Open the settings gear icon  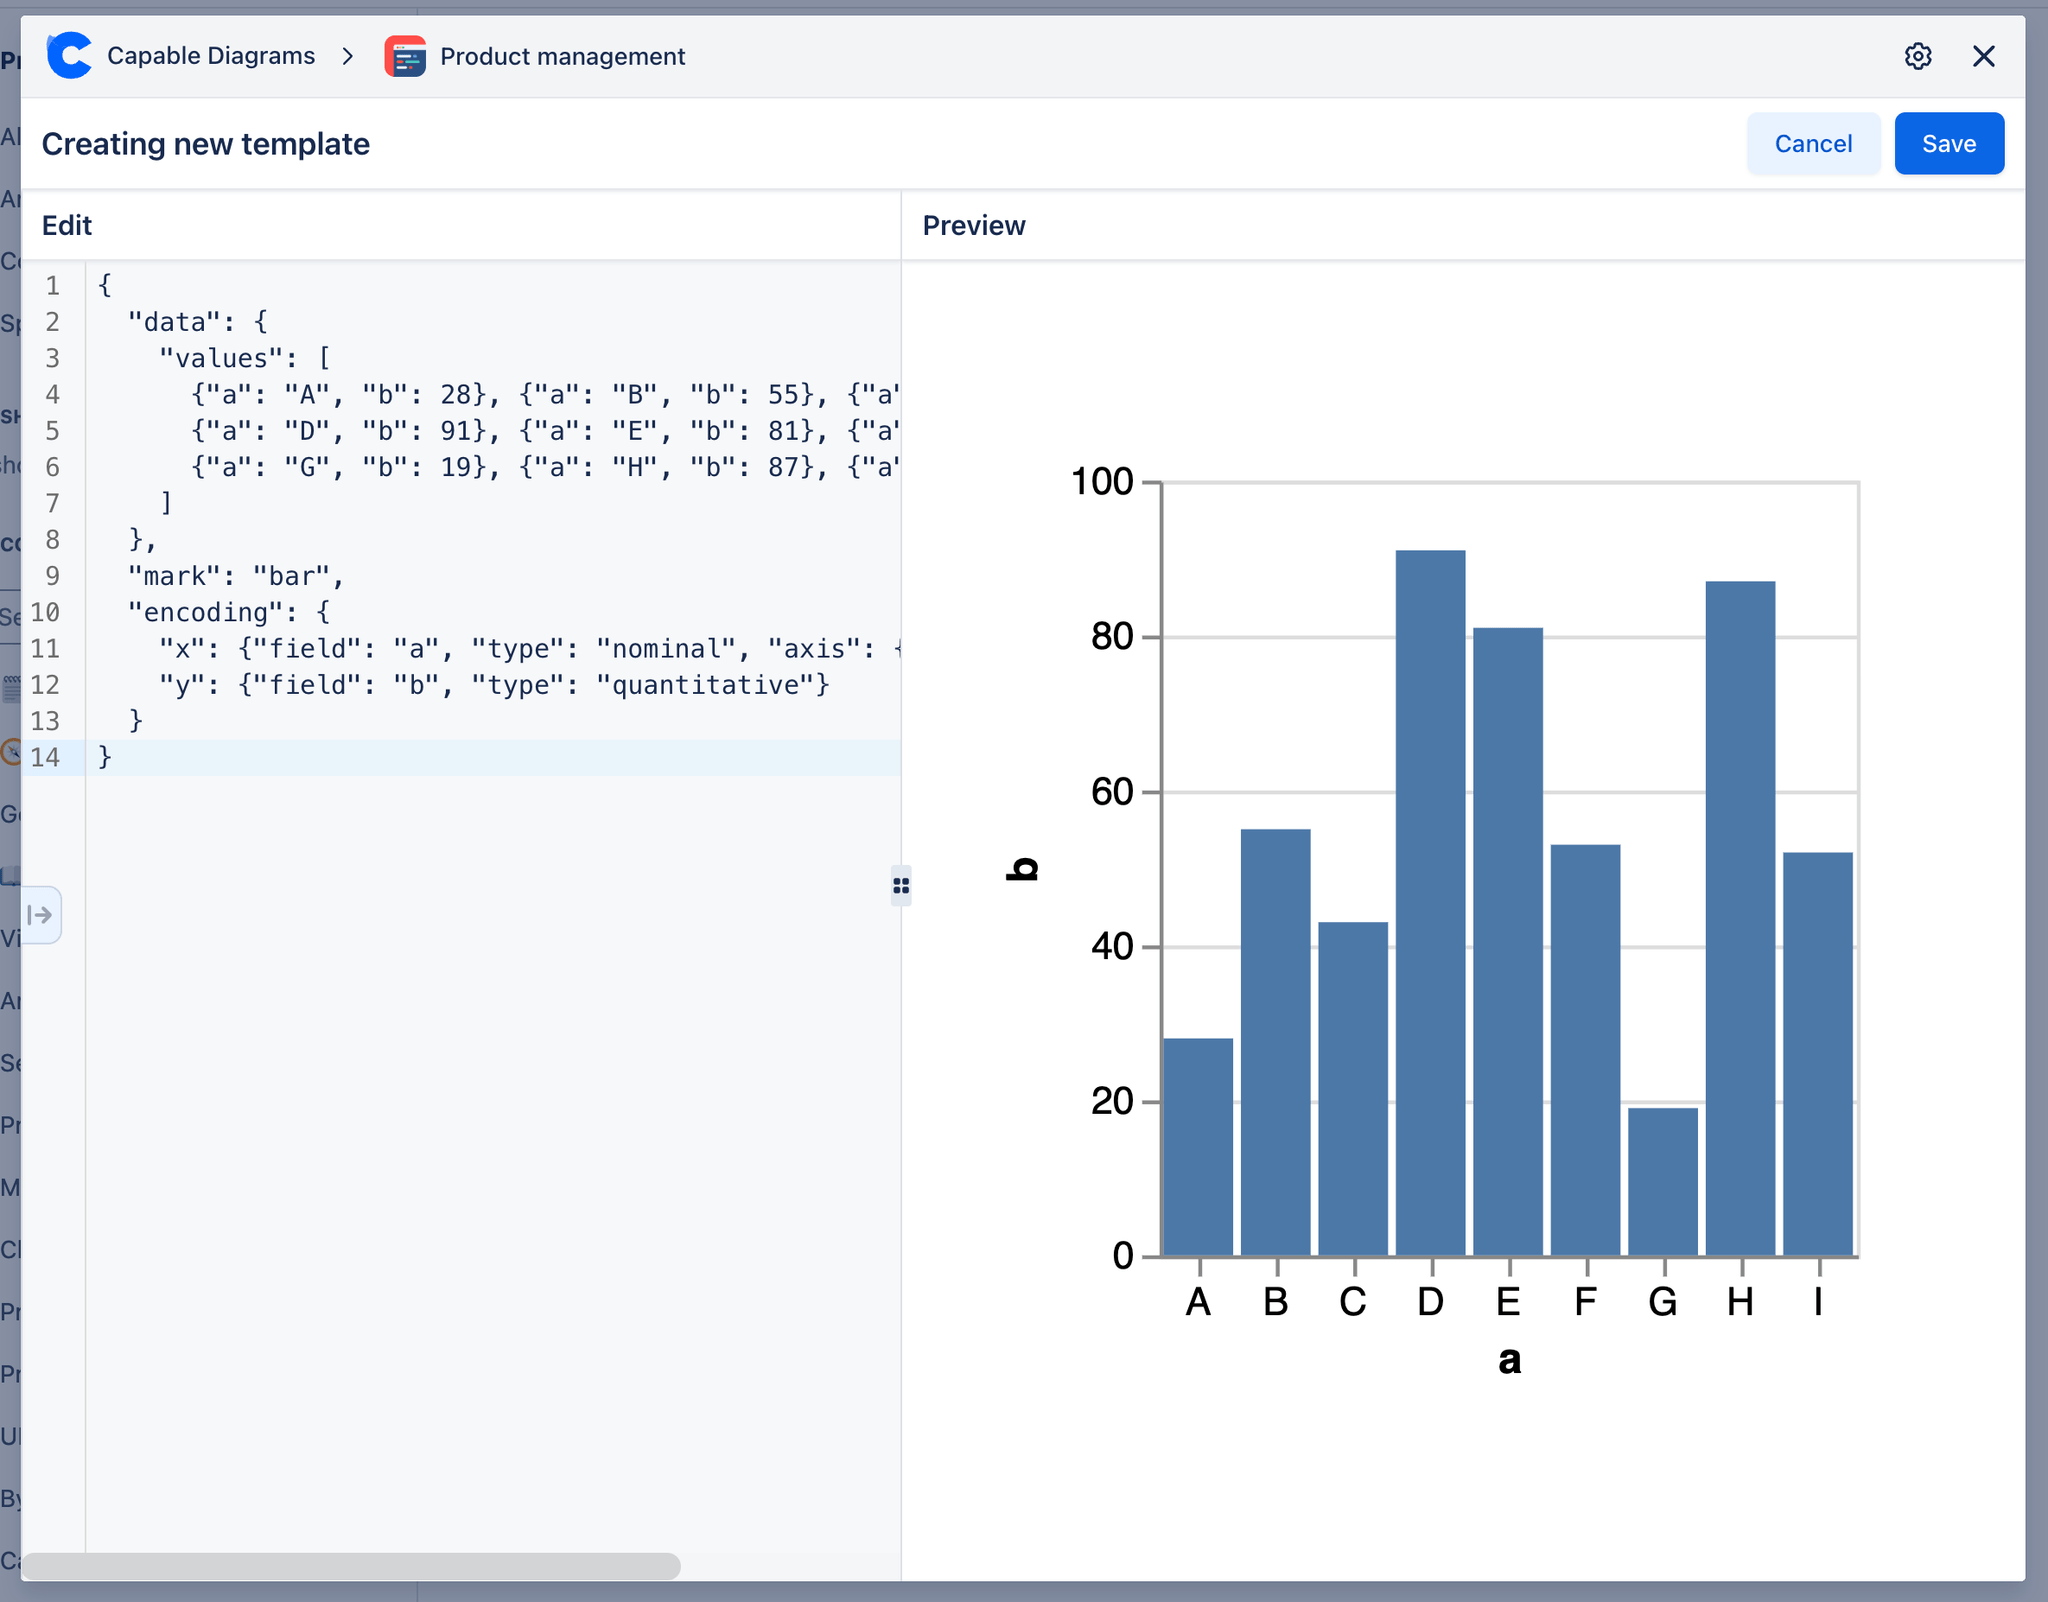pyautogui.click(x=1917, y=56)
